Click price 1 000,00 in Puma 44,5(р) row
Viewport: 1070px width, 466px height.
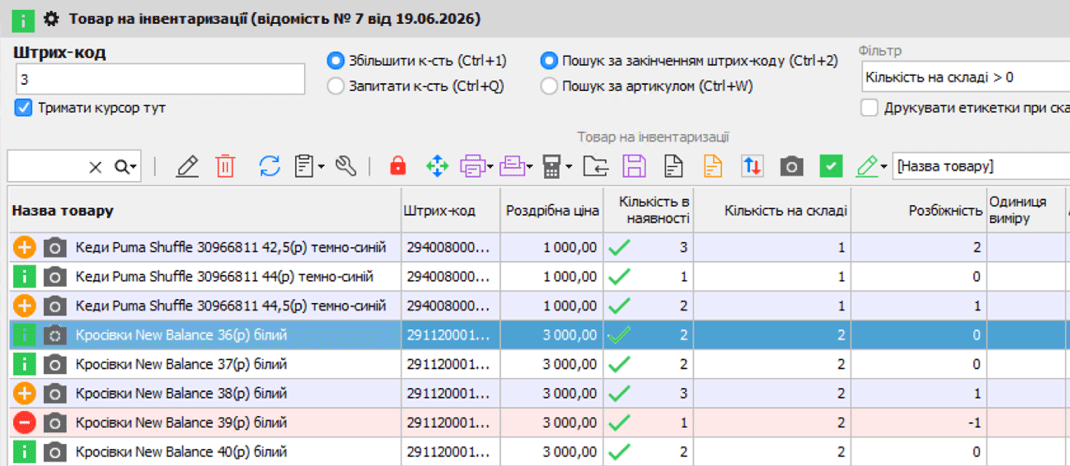(552, 306)
